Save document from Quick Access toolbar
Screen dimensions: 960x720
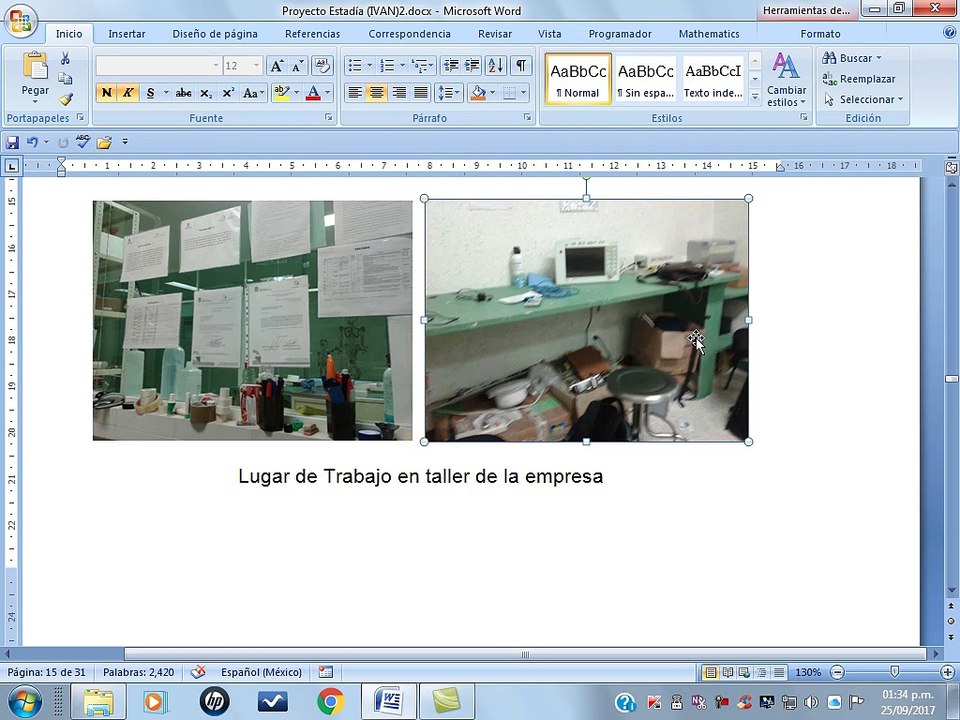click(x=12, y=143)
